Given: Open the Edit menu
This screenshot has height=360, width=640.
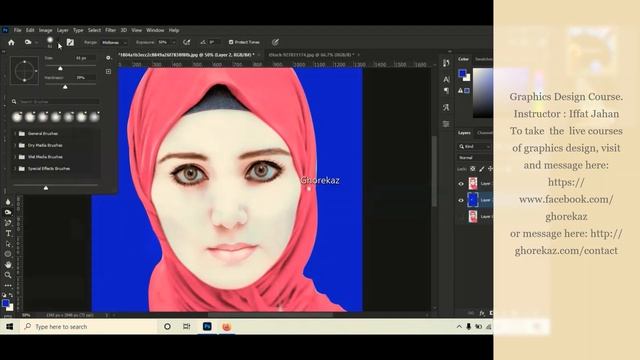Looking at the screenshot, I should (30, 30).
